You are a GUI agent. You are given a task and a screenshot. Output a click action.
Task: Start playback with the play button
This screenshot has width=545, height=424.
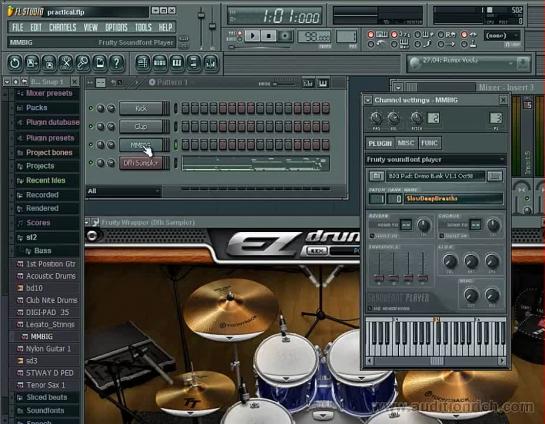[252, 35]
